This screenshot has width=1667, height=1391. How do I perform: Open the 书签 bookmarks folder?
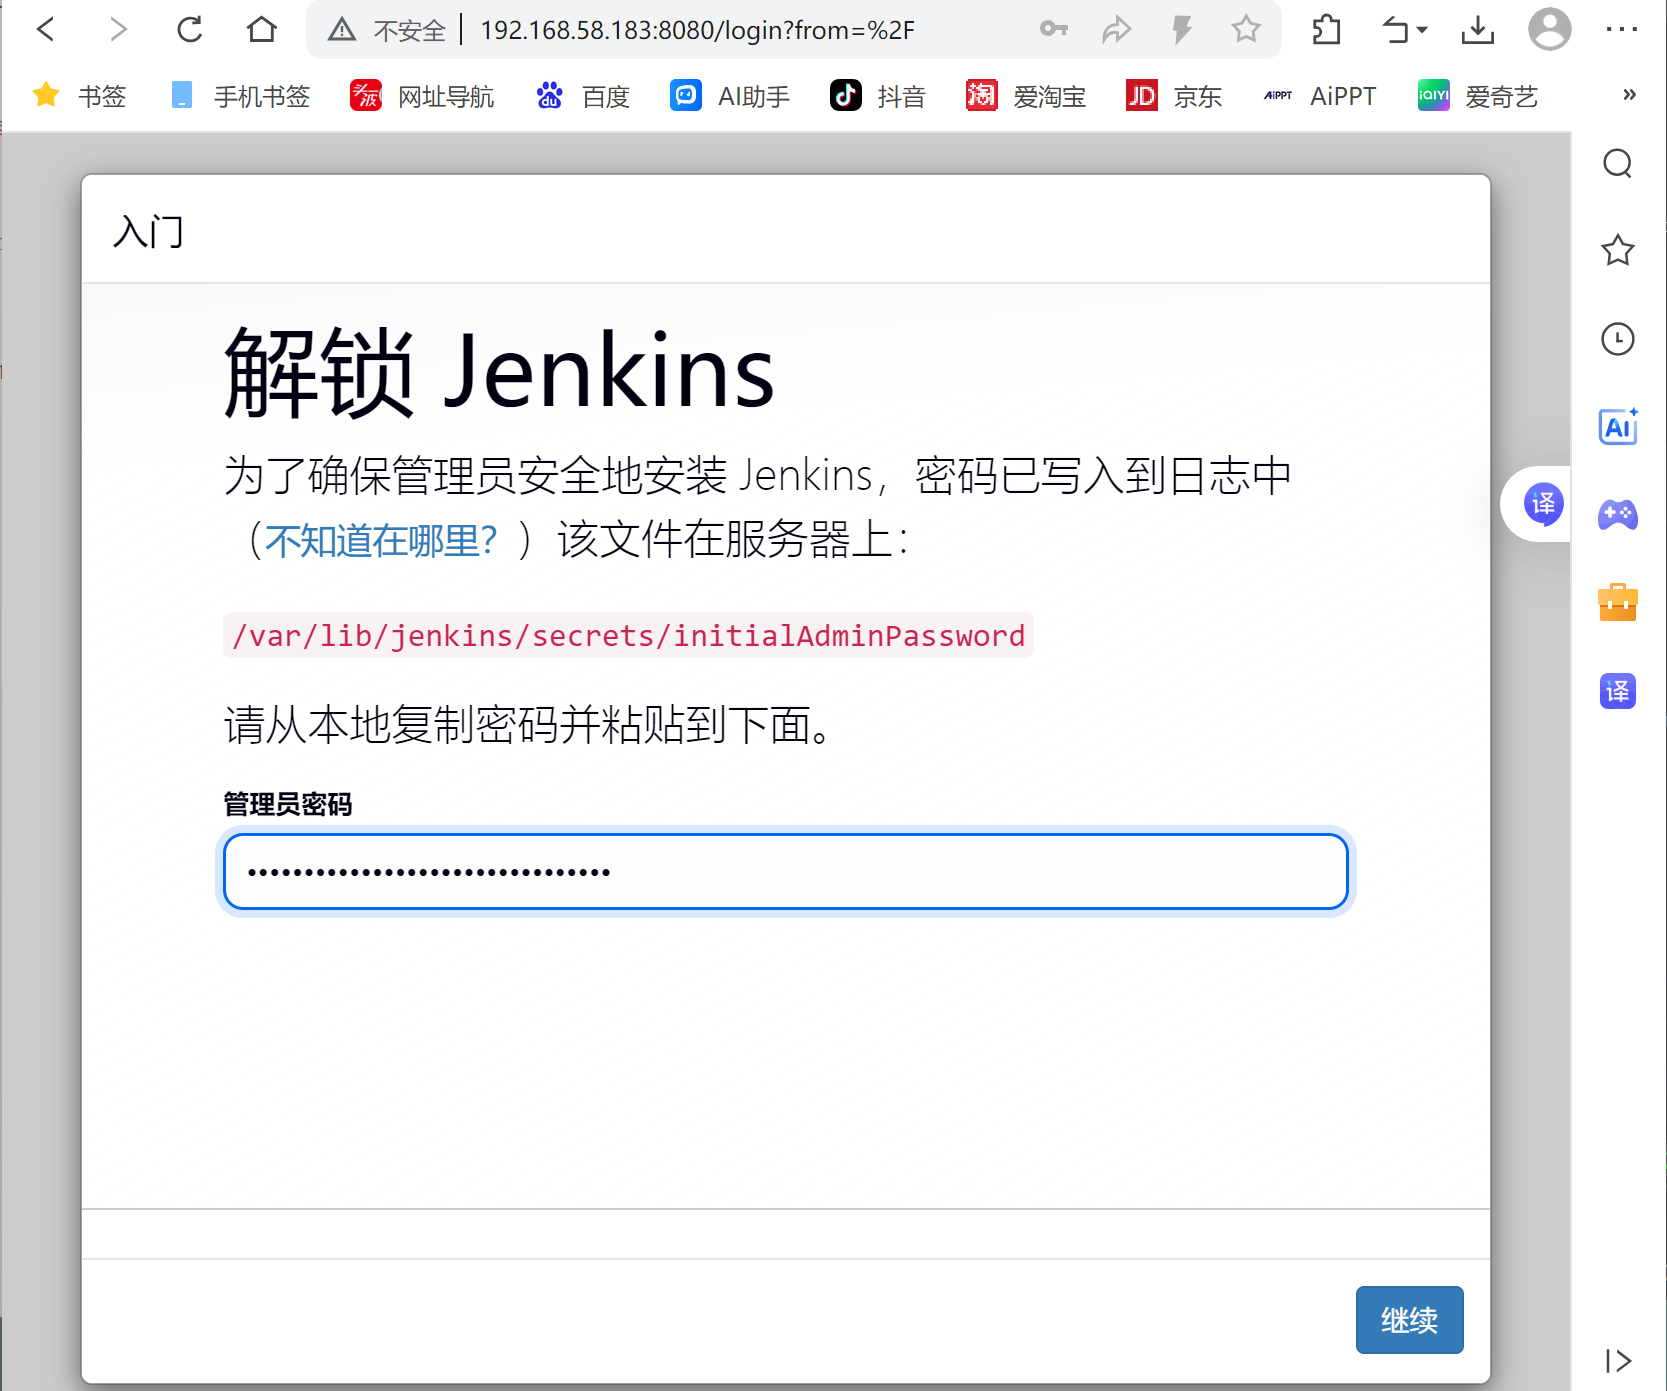coord(80,96)
